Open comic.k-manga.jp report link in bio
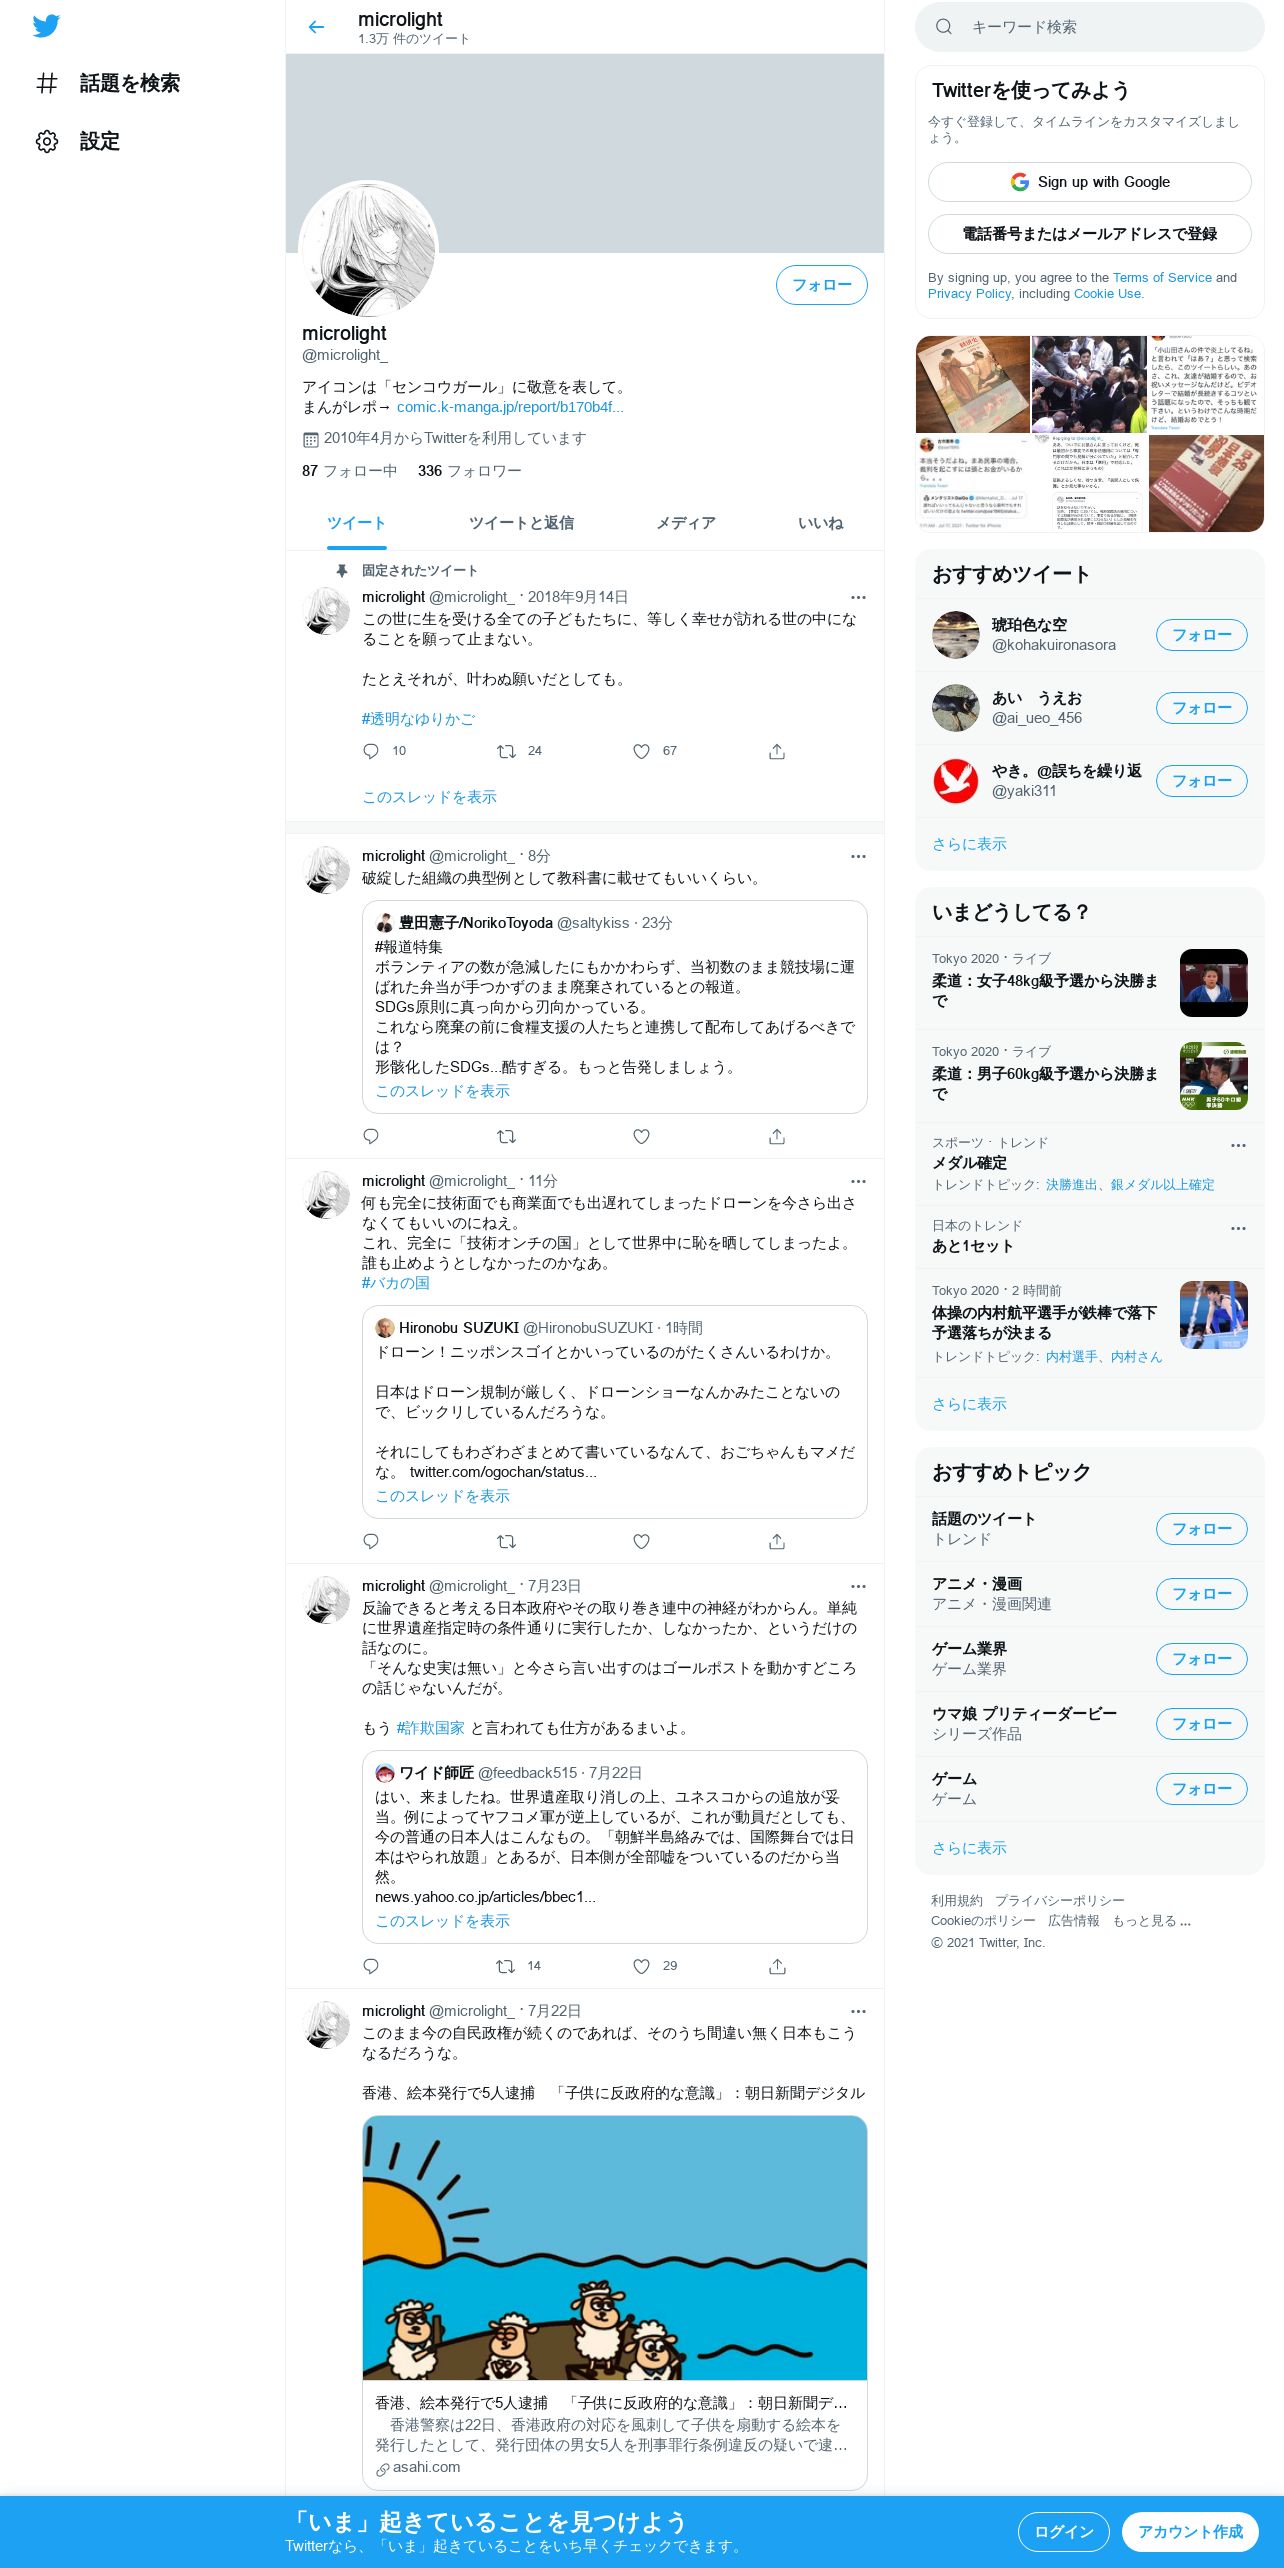The width and height of the screenshot is (1284, 2568). (510, 407)
